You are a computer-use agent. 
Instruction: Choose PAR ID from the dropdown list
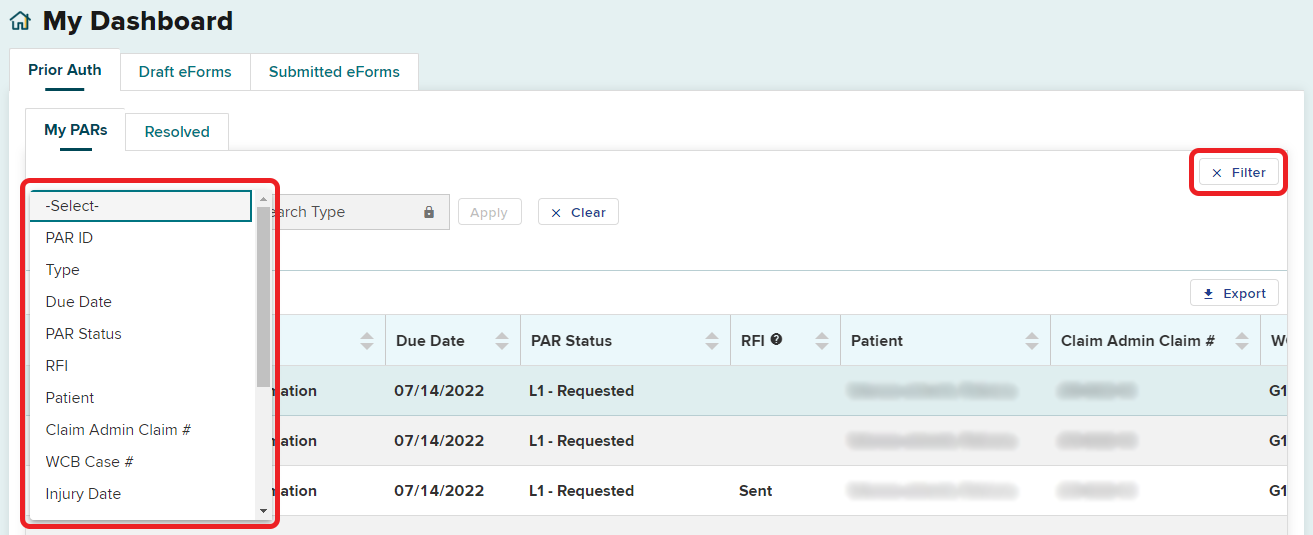click(x=69, y=238)
